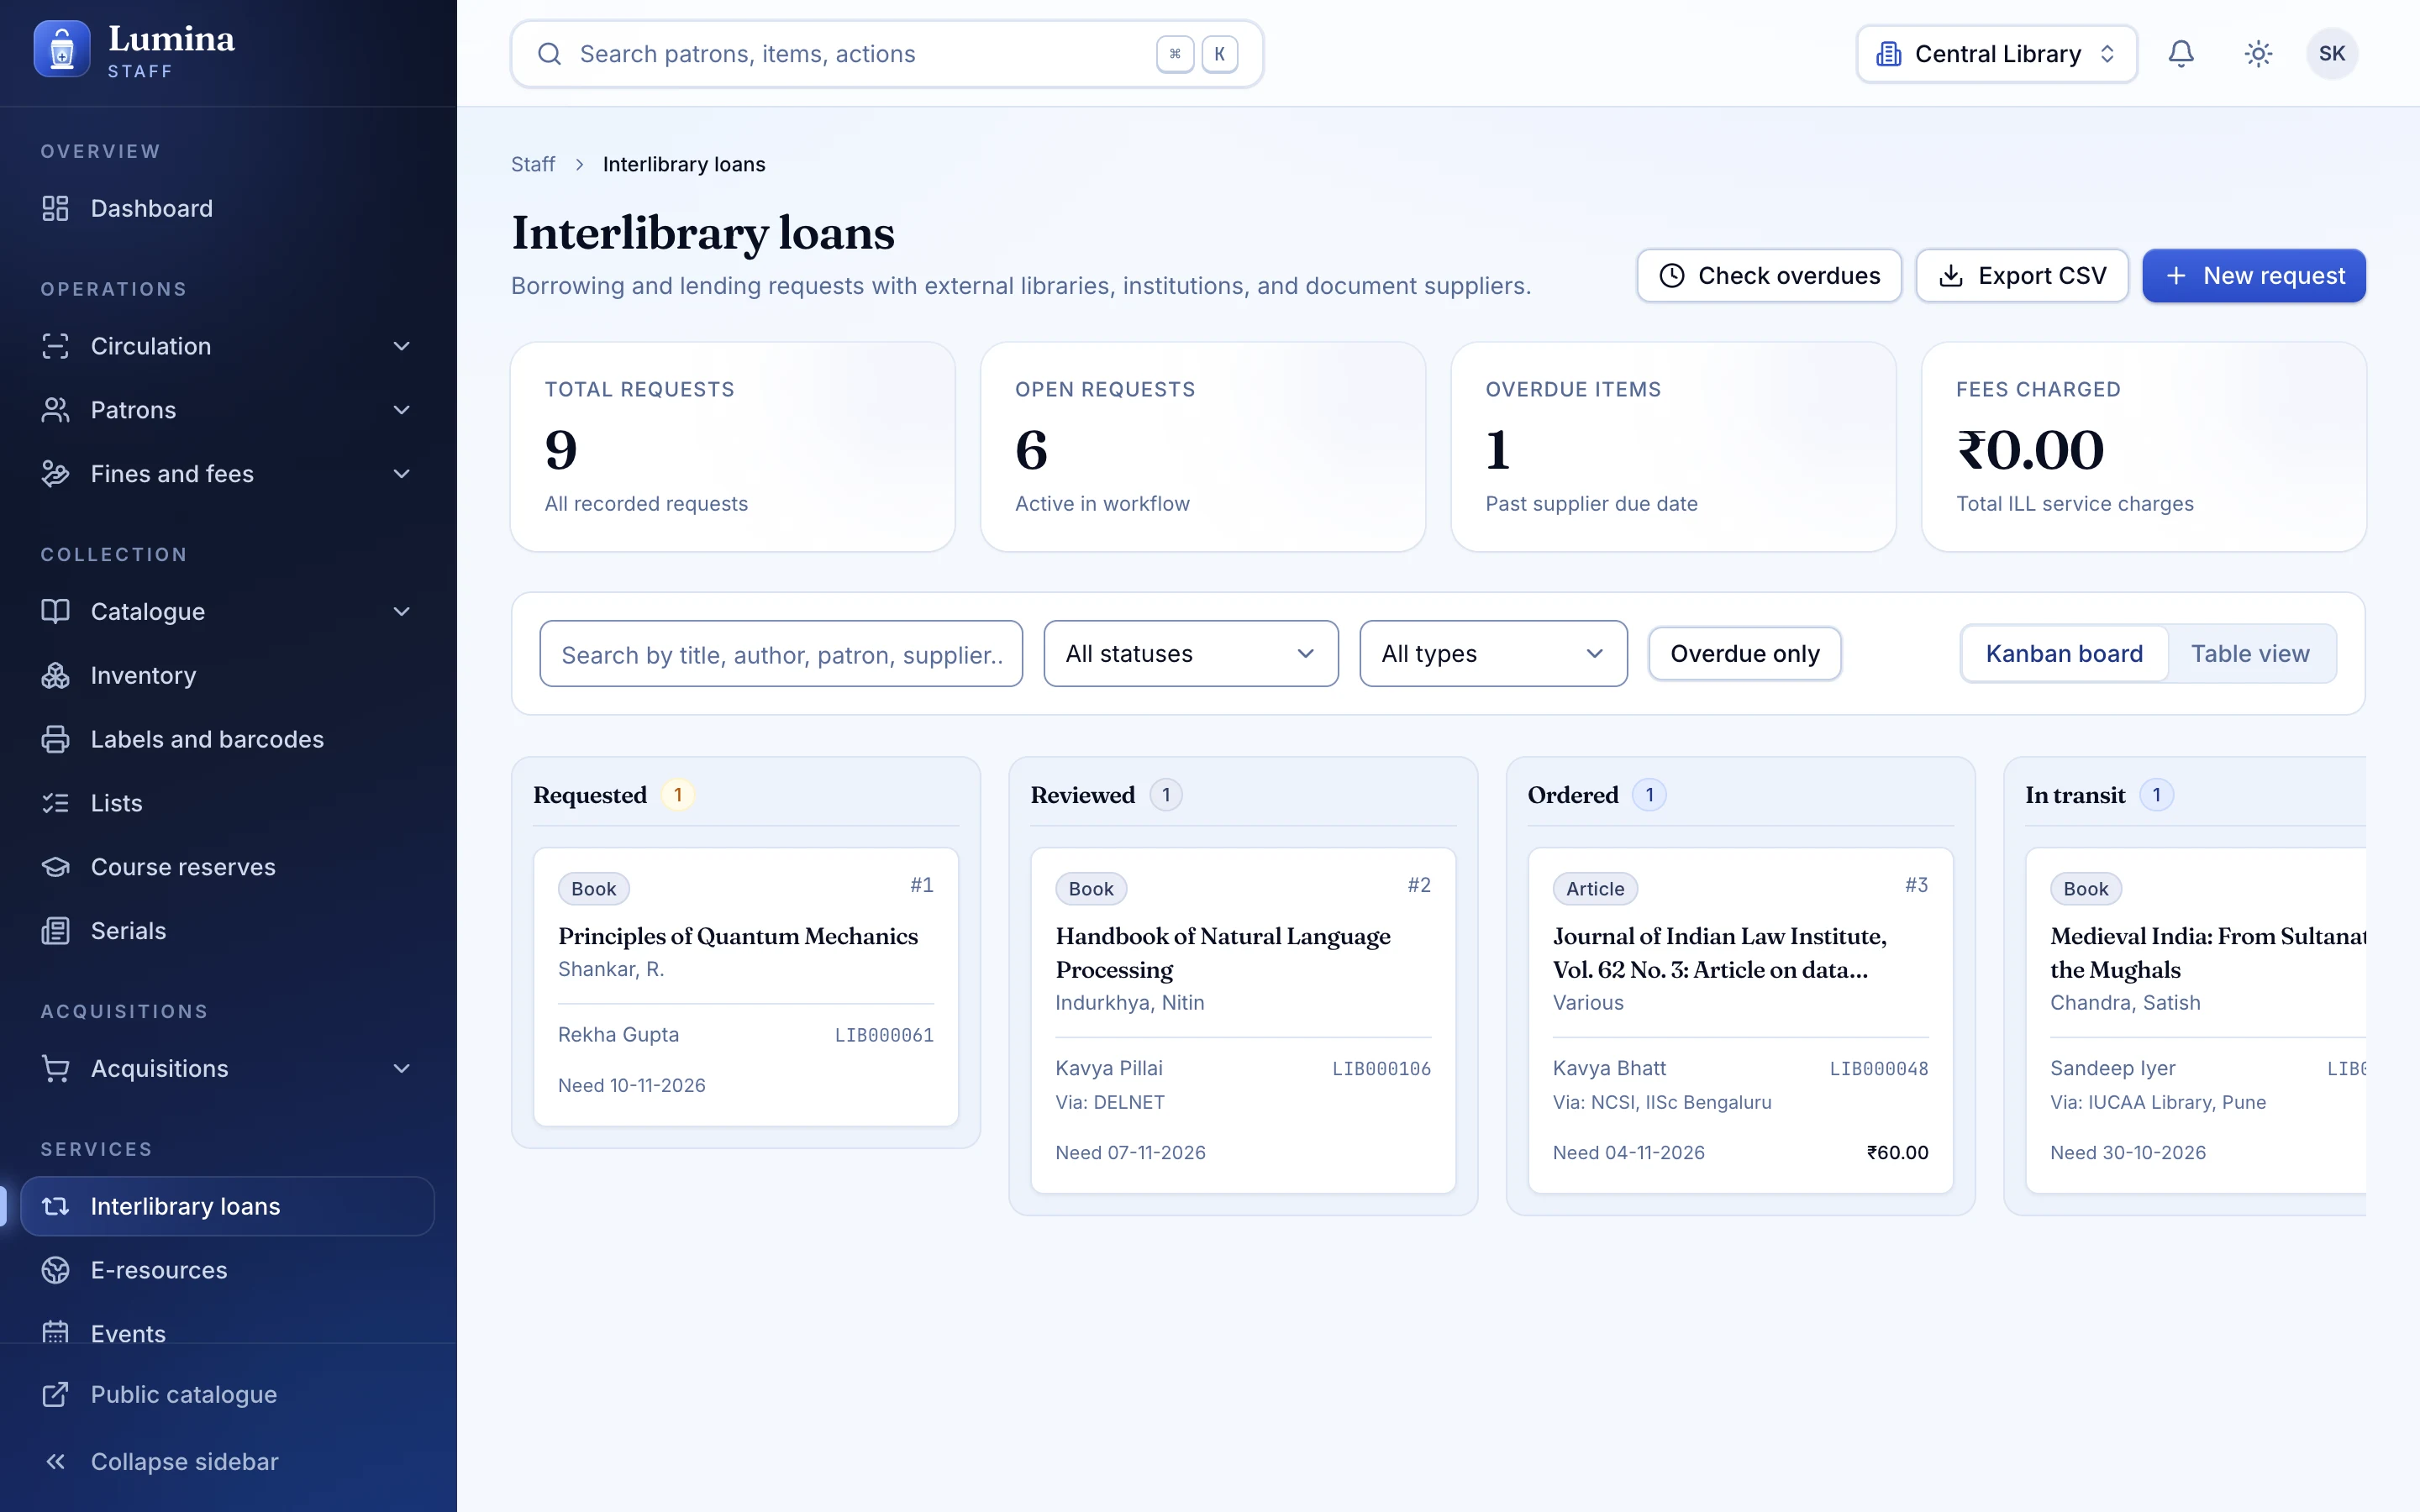
Task: Click the Collapse sidebar double-chevron icon
Action: [55, 1461]
